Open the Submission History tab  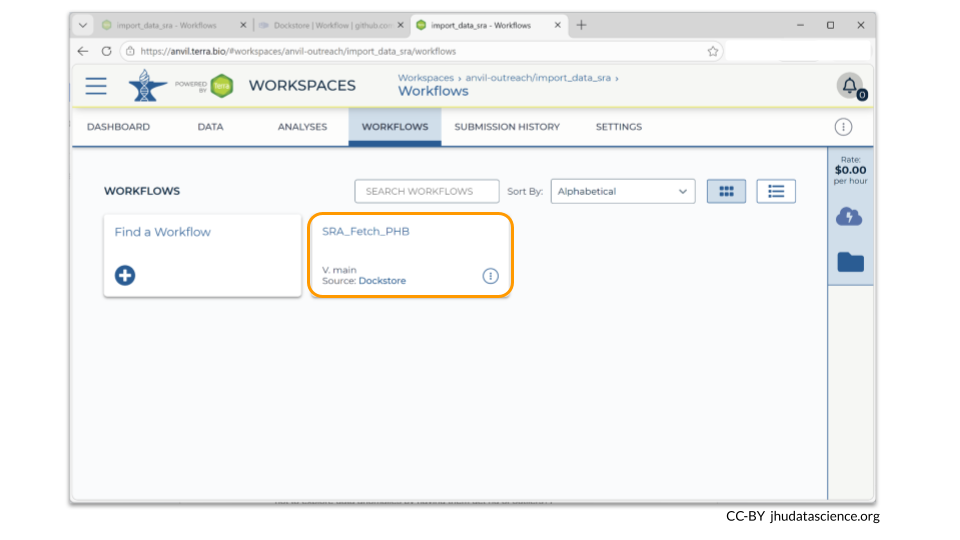[x=507, y=127]
